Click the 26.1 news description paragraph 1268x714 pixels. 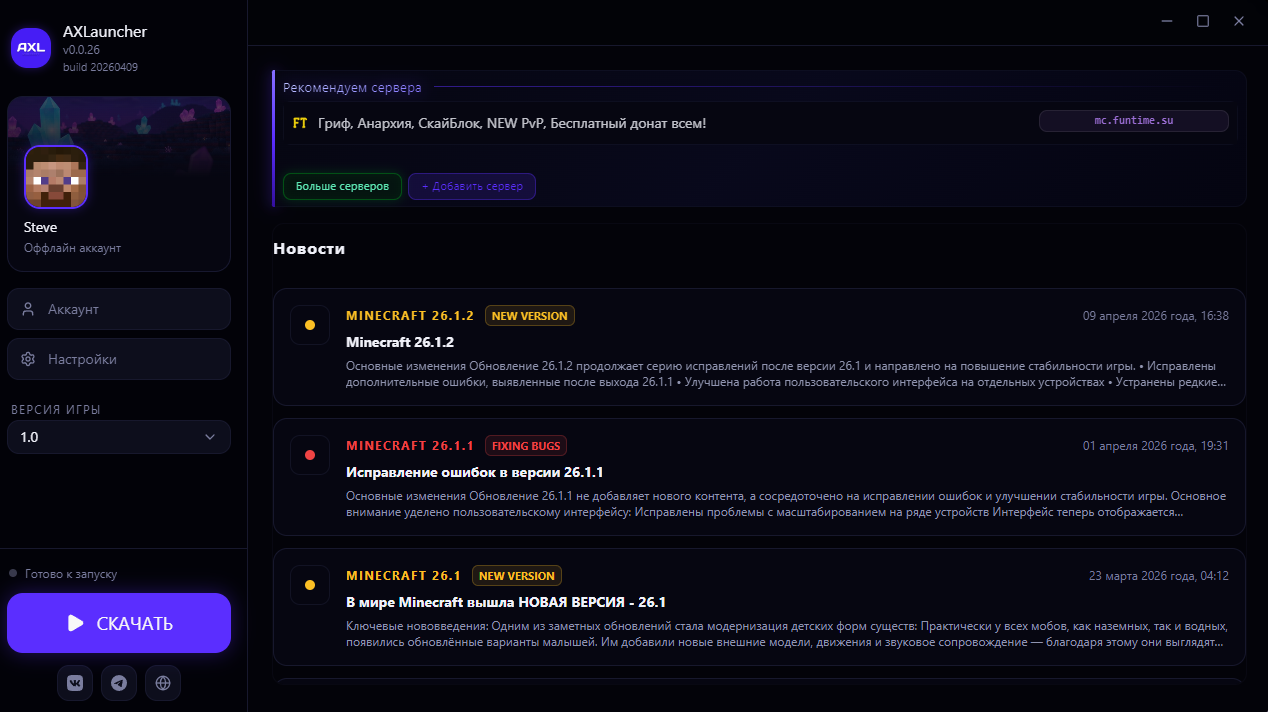tap(787, 634)
